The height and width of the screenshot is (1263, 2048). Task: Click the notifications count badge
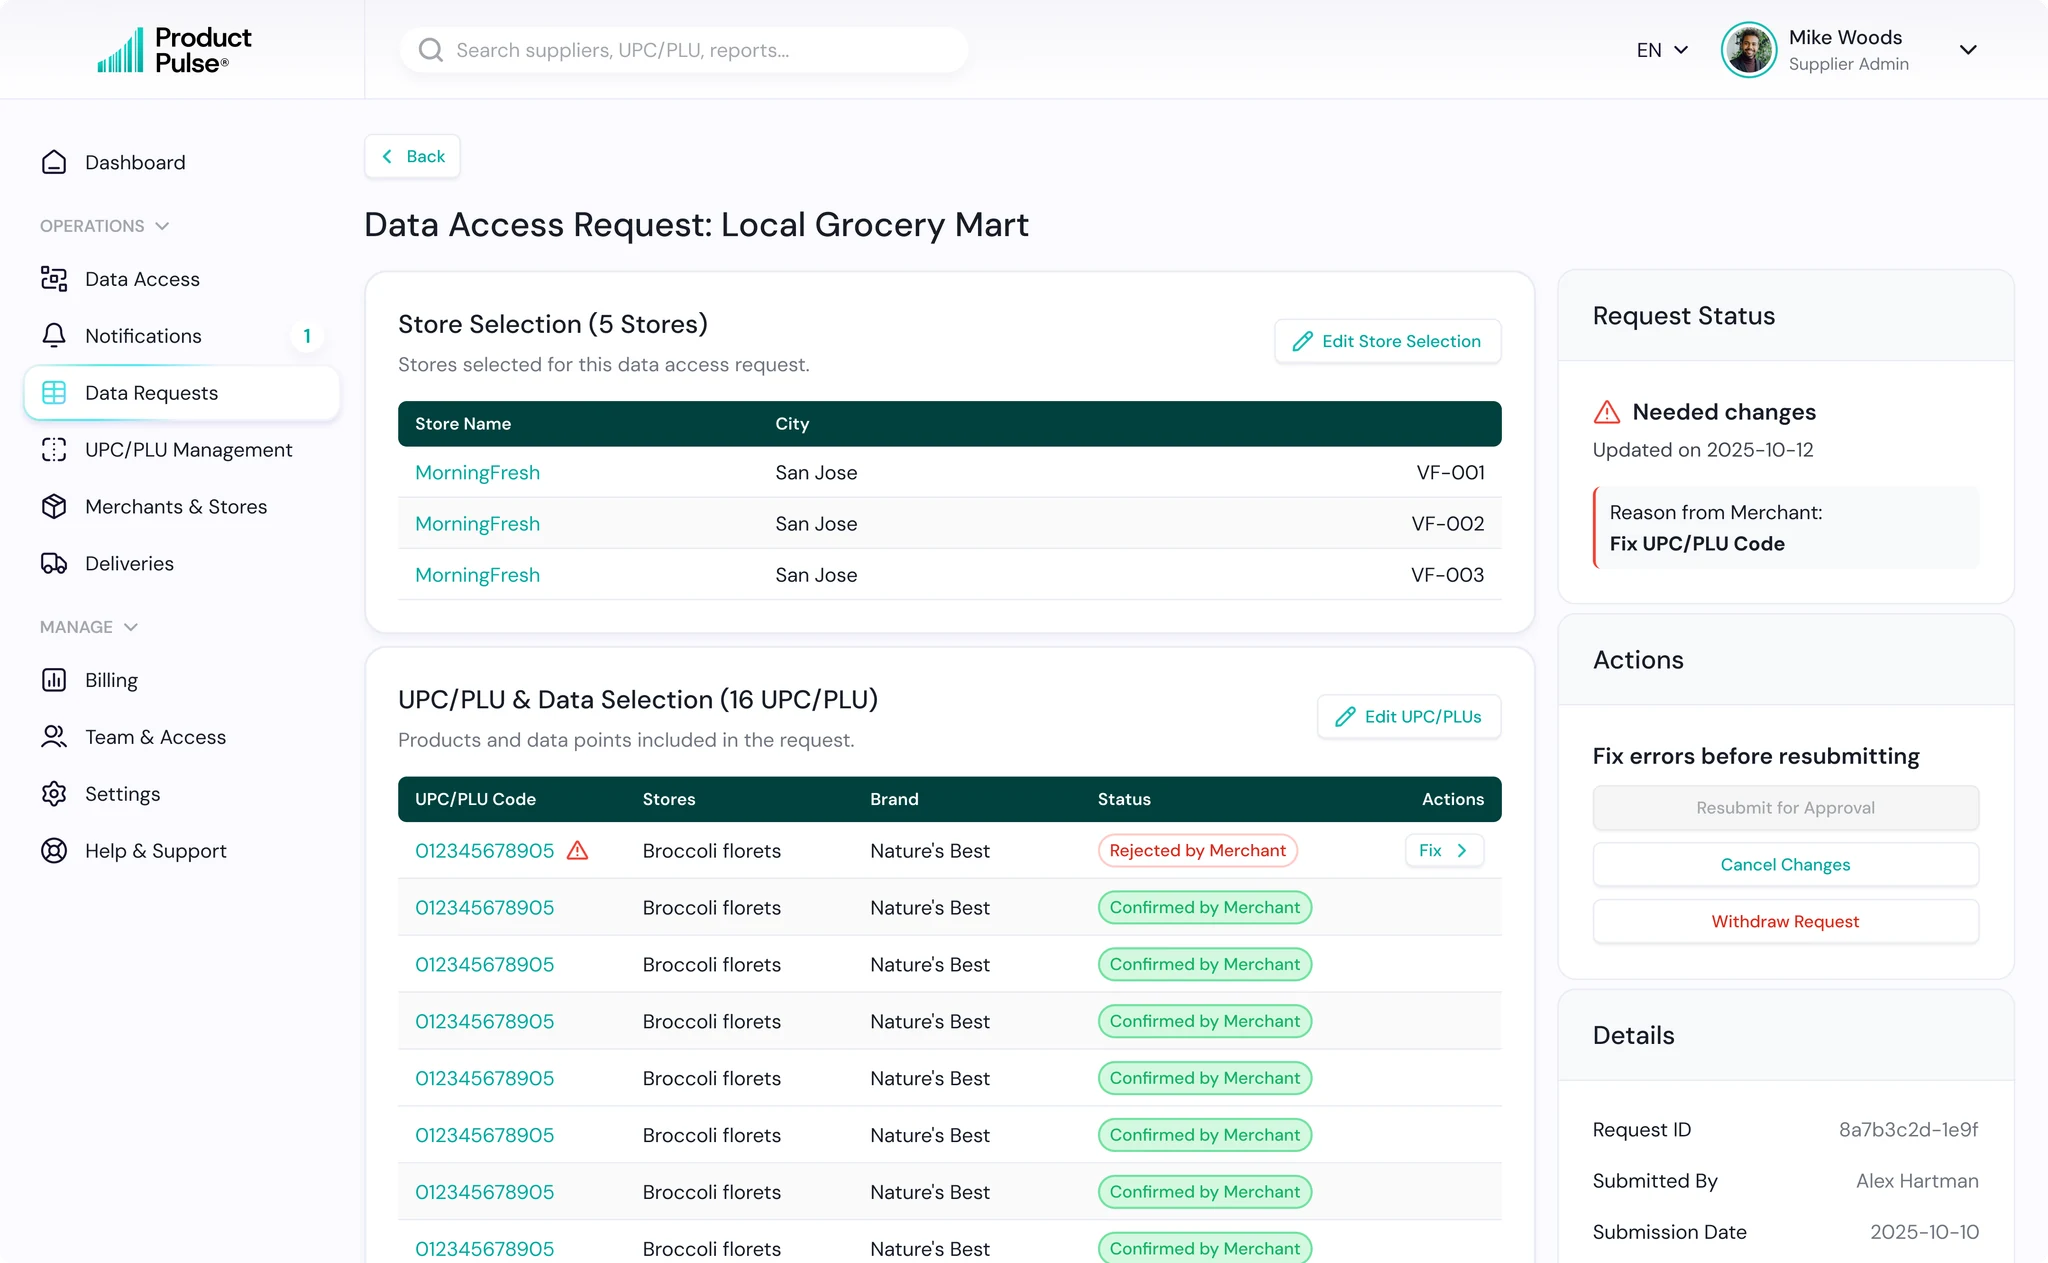tap(307, 336)
